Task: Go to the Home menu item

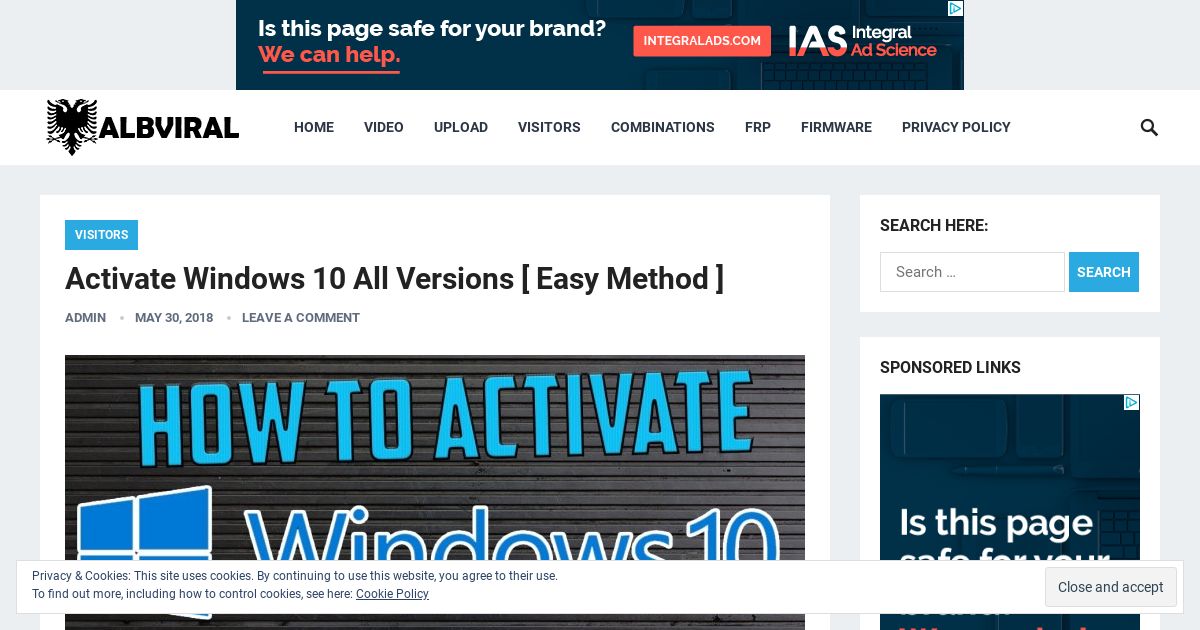Action: 314,127
